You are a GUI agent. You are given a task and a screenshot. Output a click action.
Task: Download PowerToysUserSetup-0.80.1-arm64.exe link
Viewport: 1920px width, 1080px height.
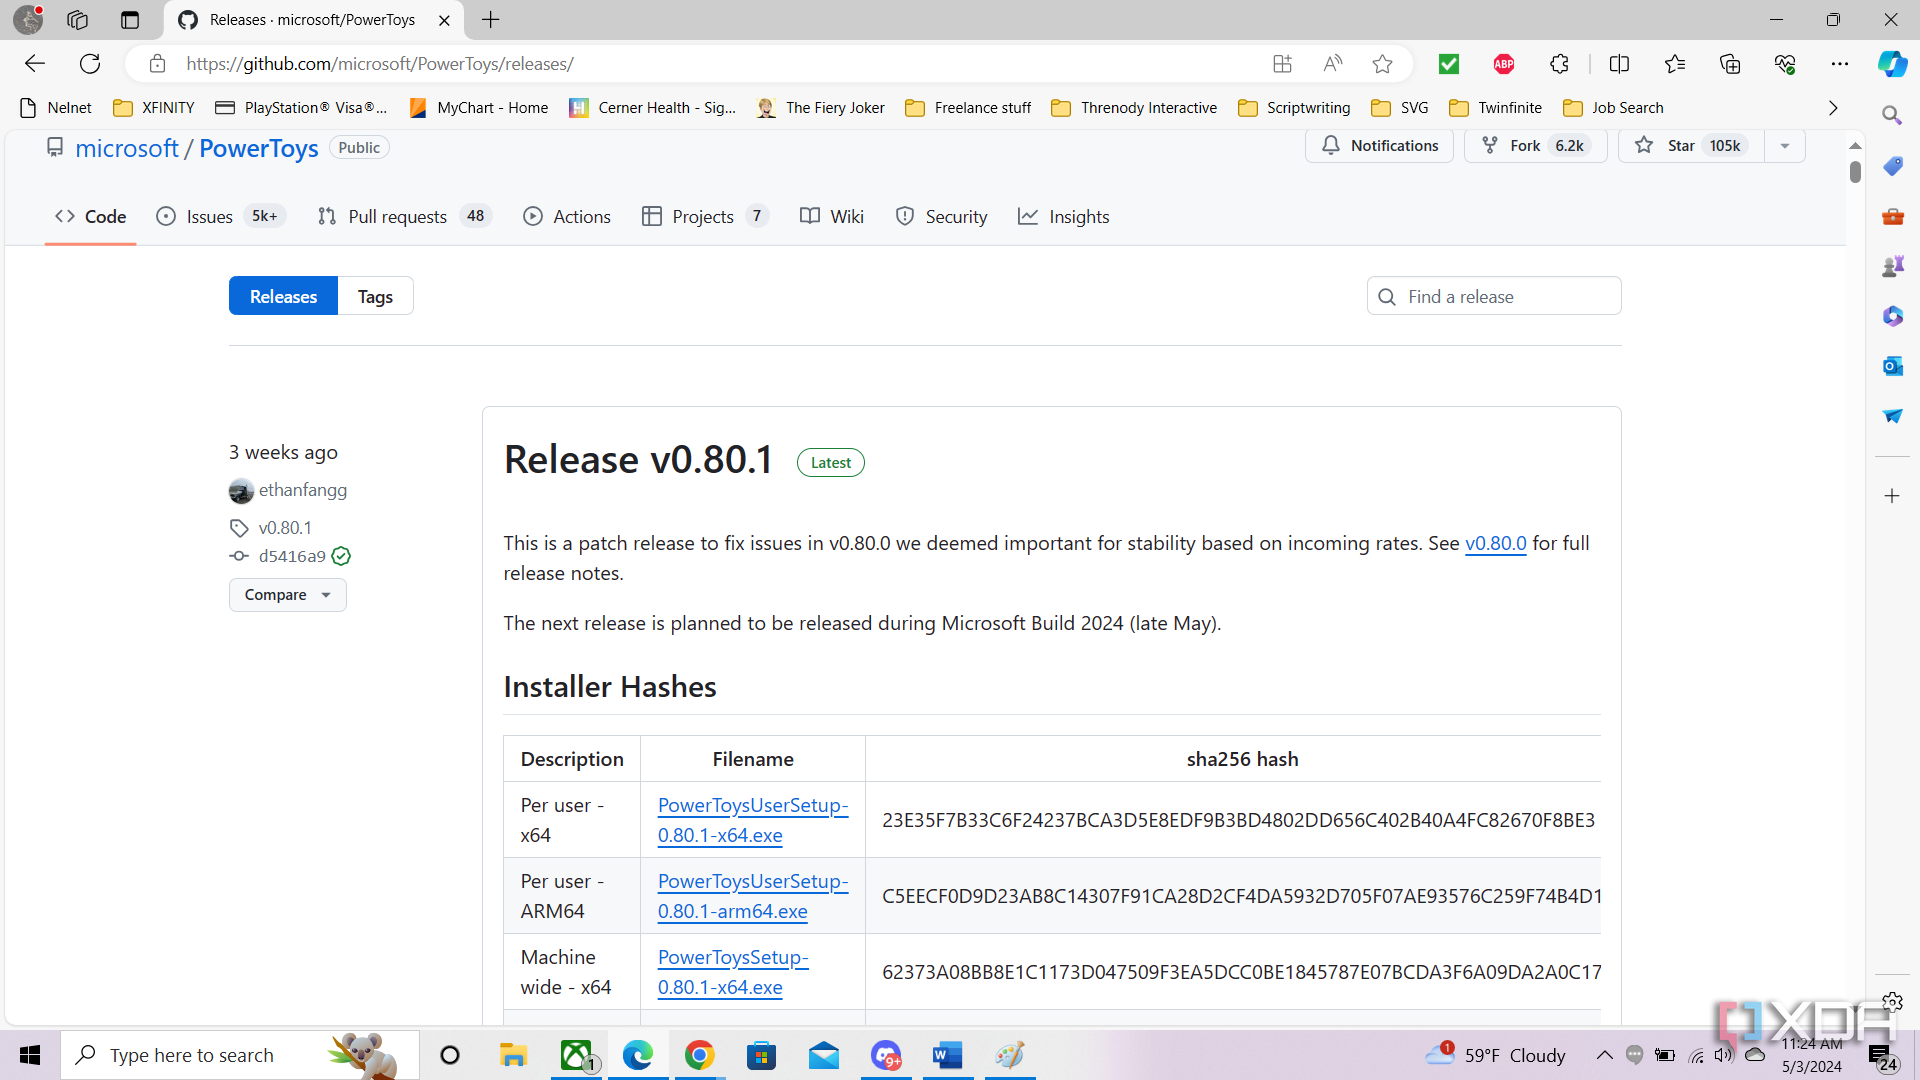[752, 896]
